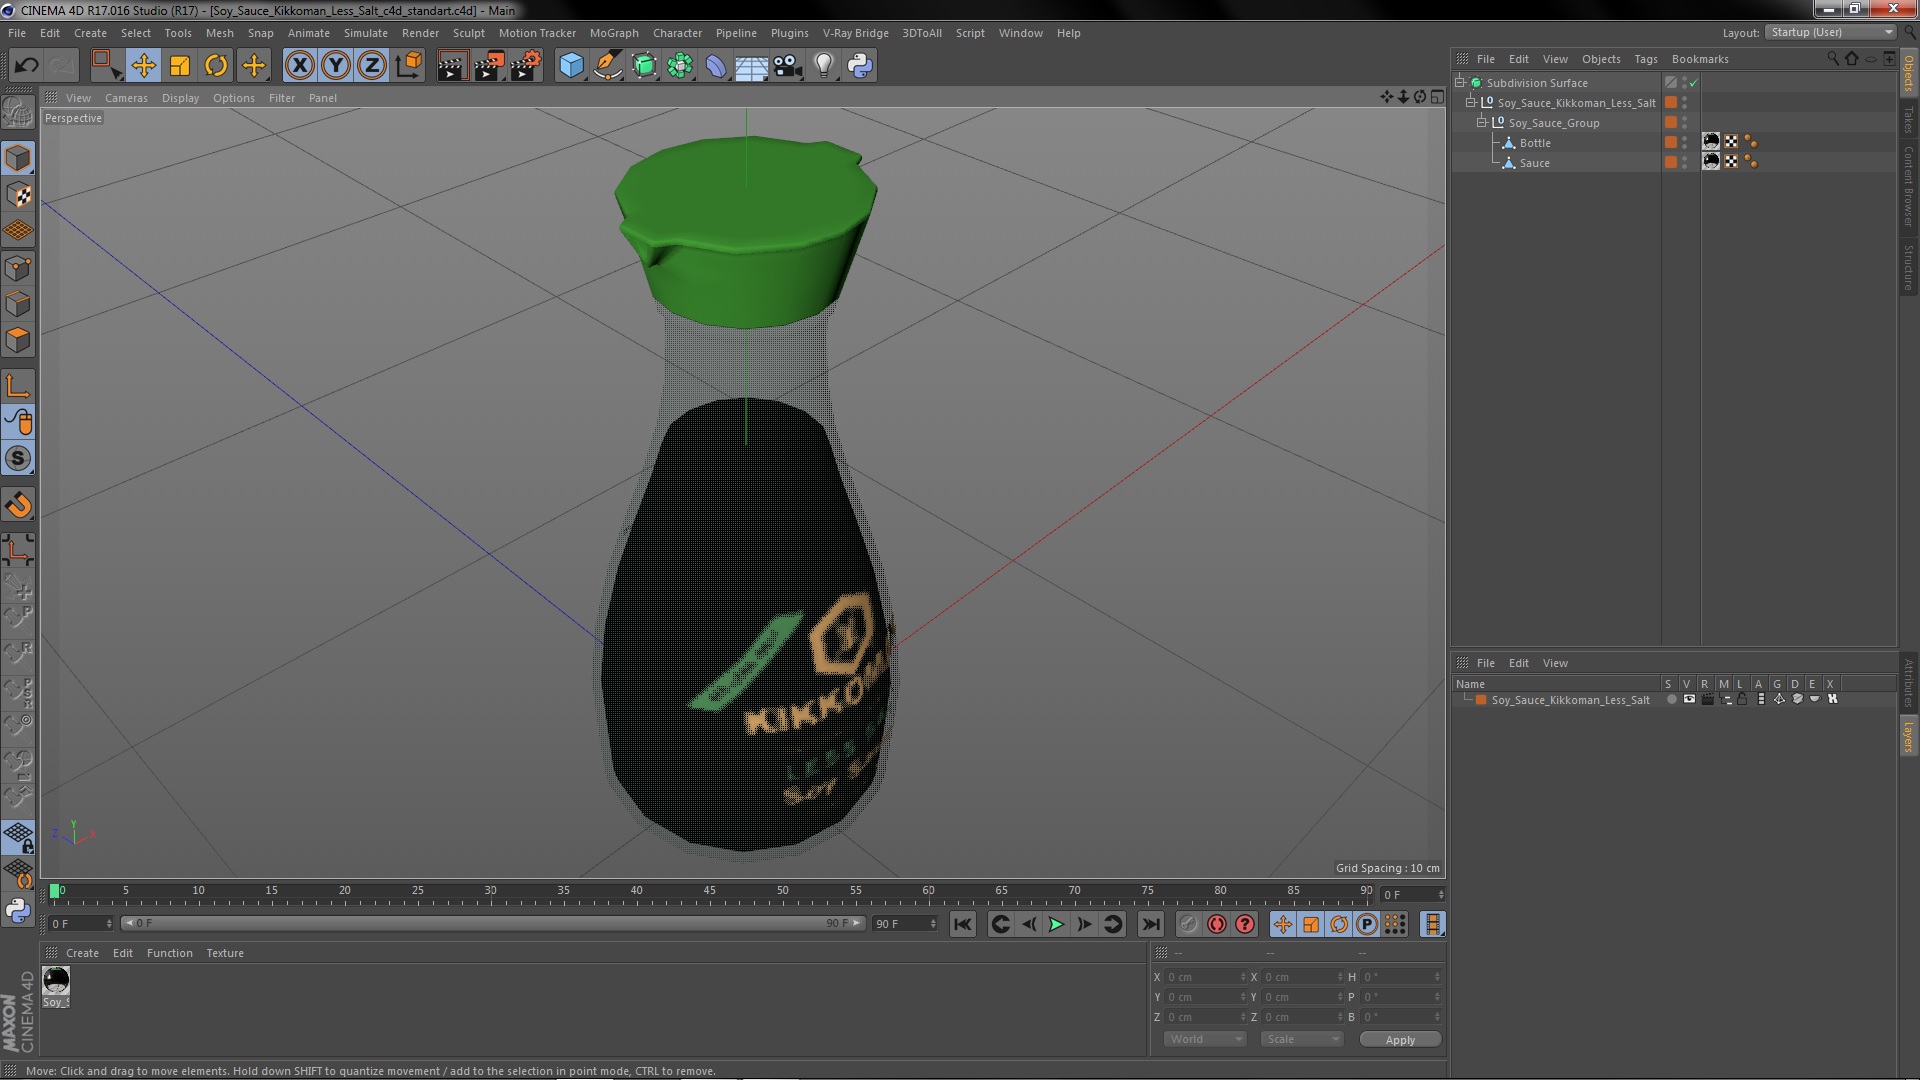Screen dimensions: 1920x1080
Task: Toggle X axis lock
Action: coord(299,66)
